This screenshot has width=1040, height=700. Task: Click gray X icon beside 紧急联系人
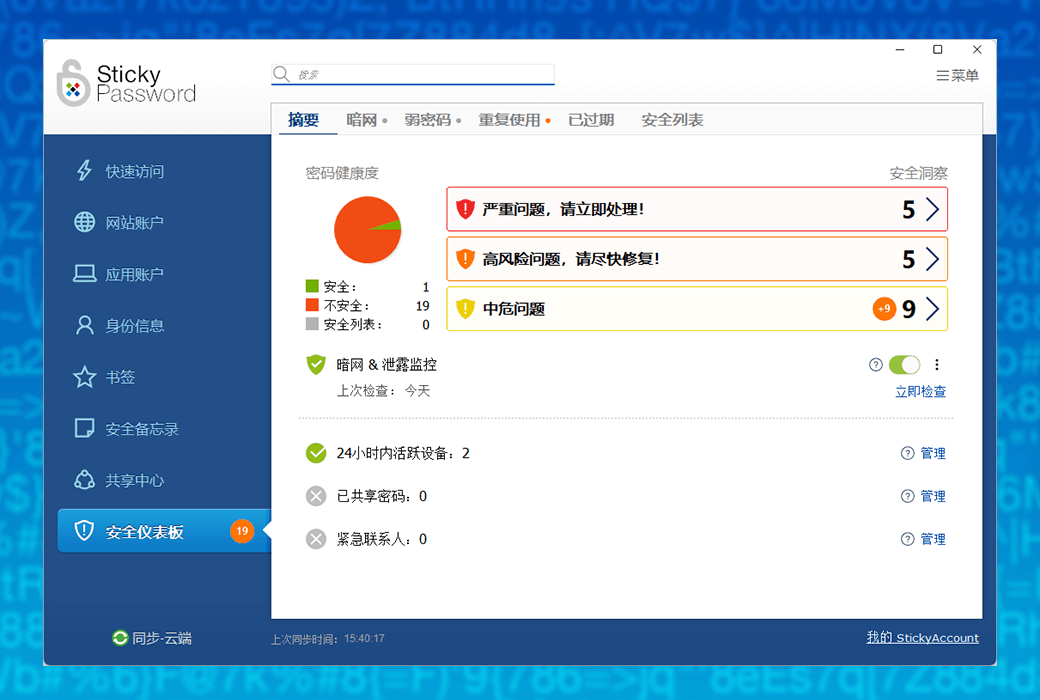pos(316,539)
